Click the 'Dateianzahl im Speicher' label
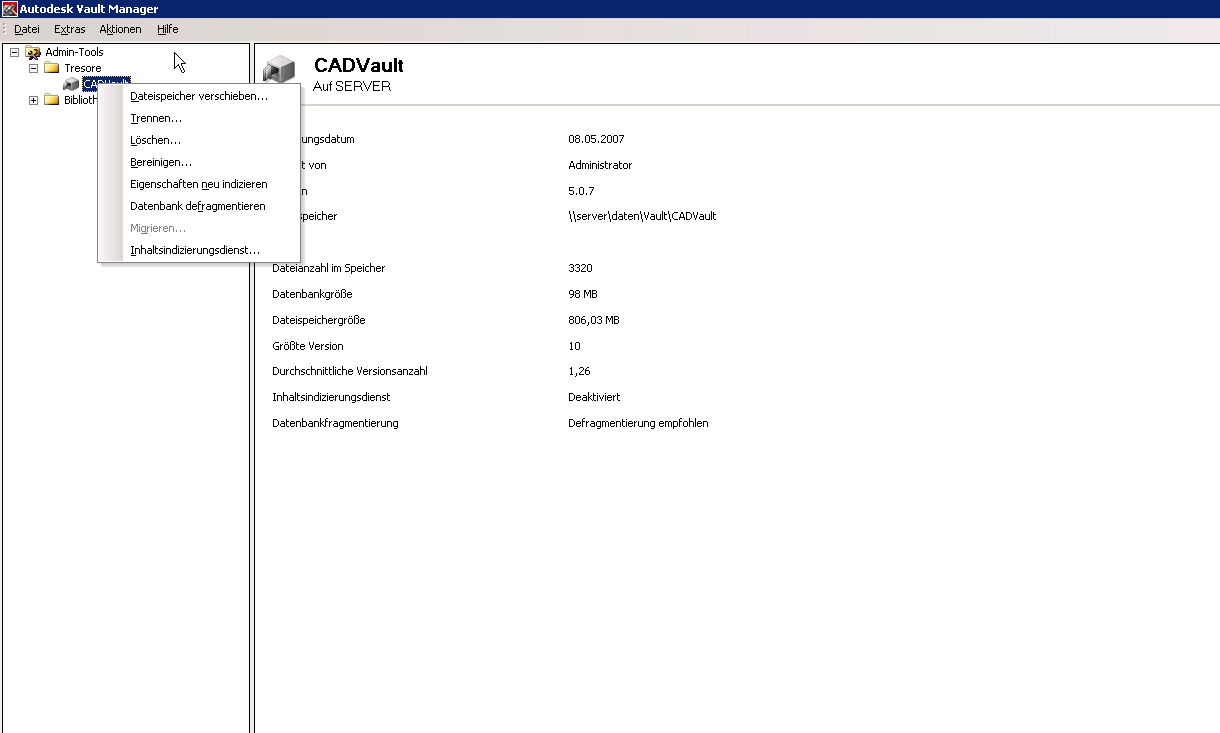1220x733 pixels. 329,268
